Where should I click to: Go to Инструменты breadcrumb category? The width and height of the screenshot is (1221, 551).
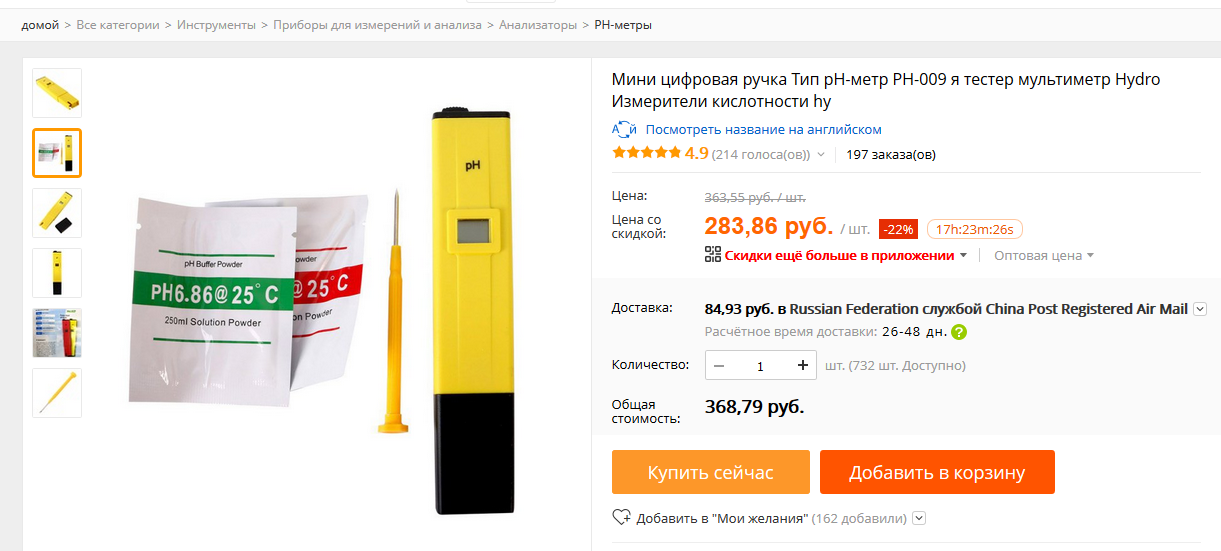click(216, 25)
